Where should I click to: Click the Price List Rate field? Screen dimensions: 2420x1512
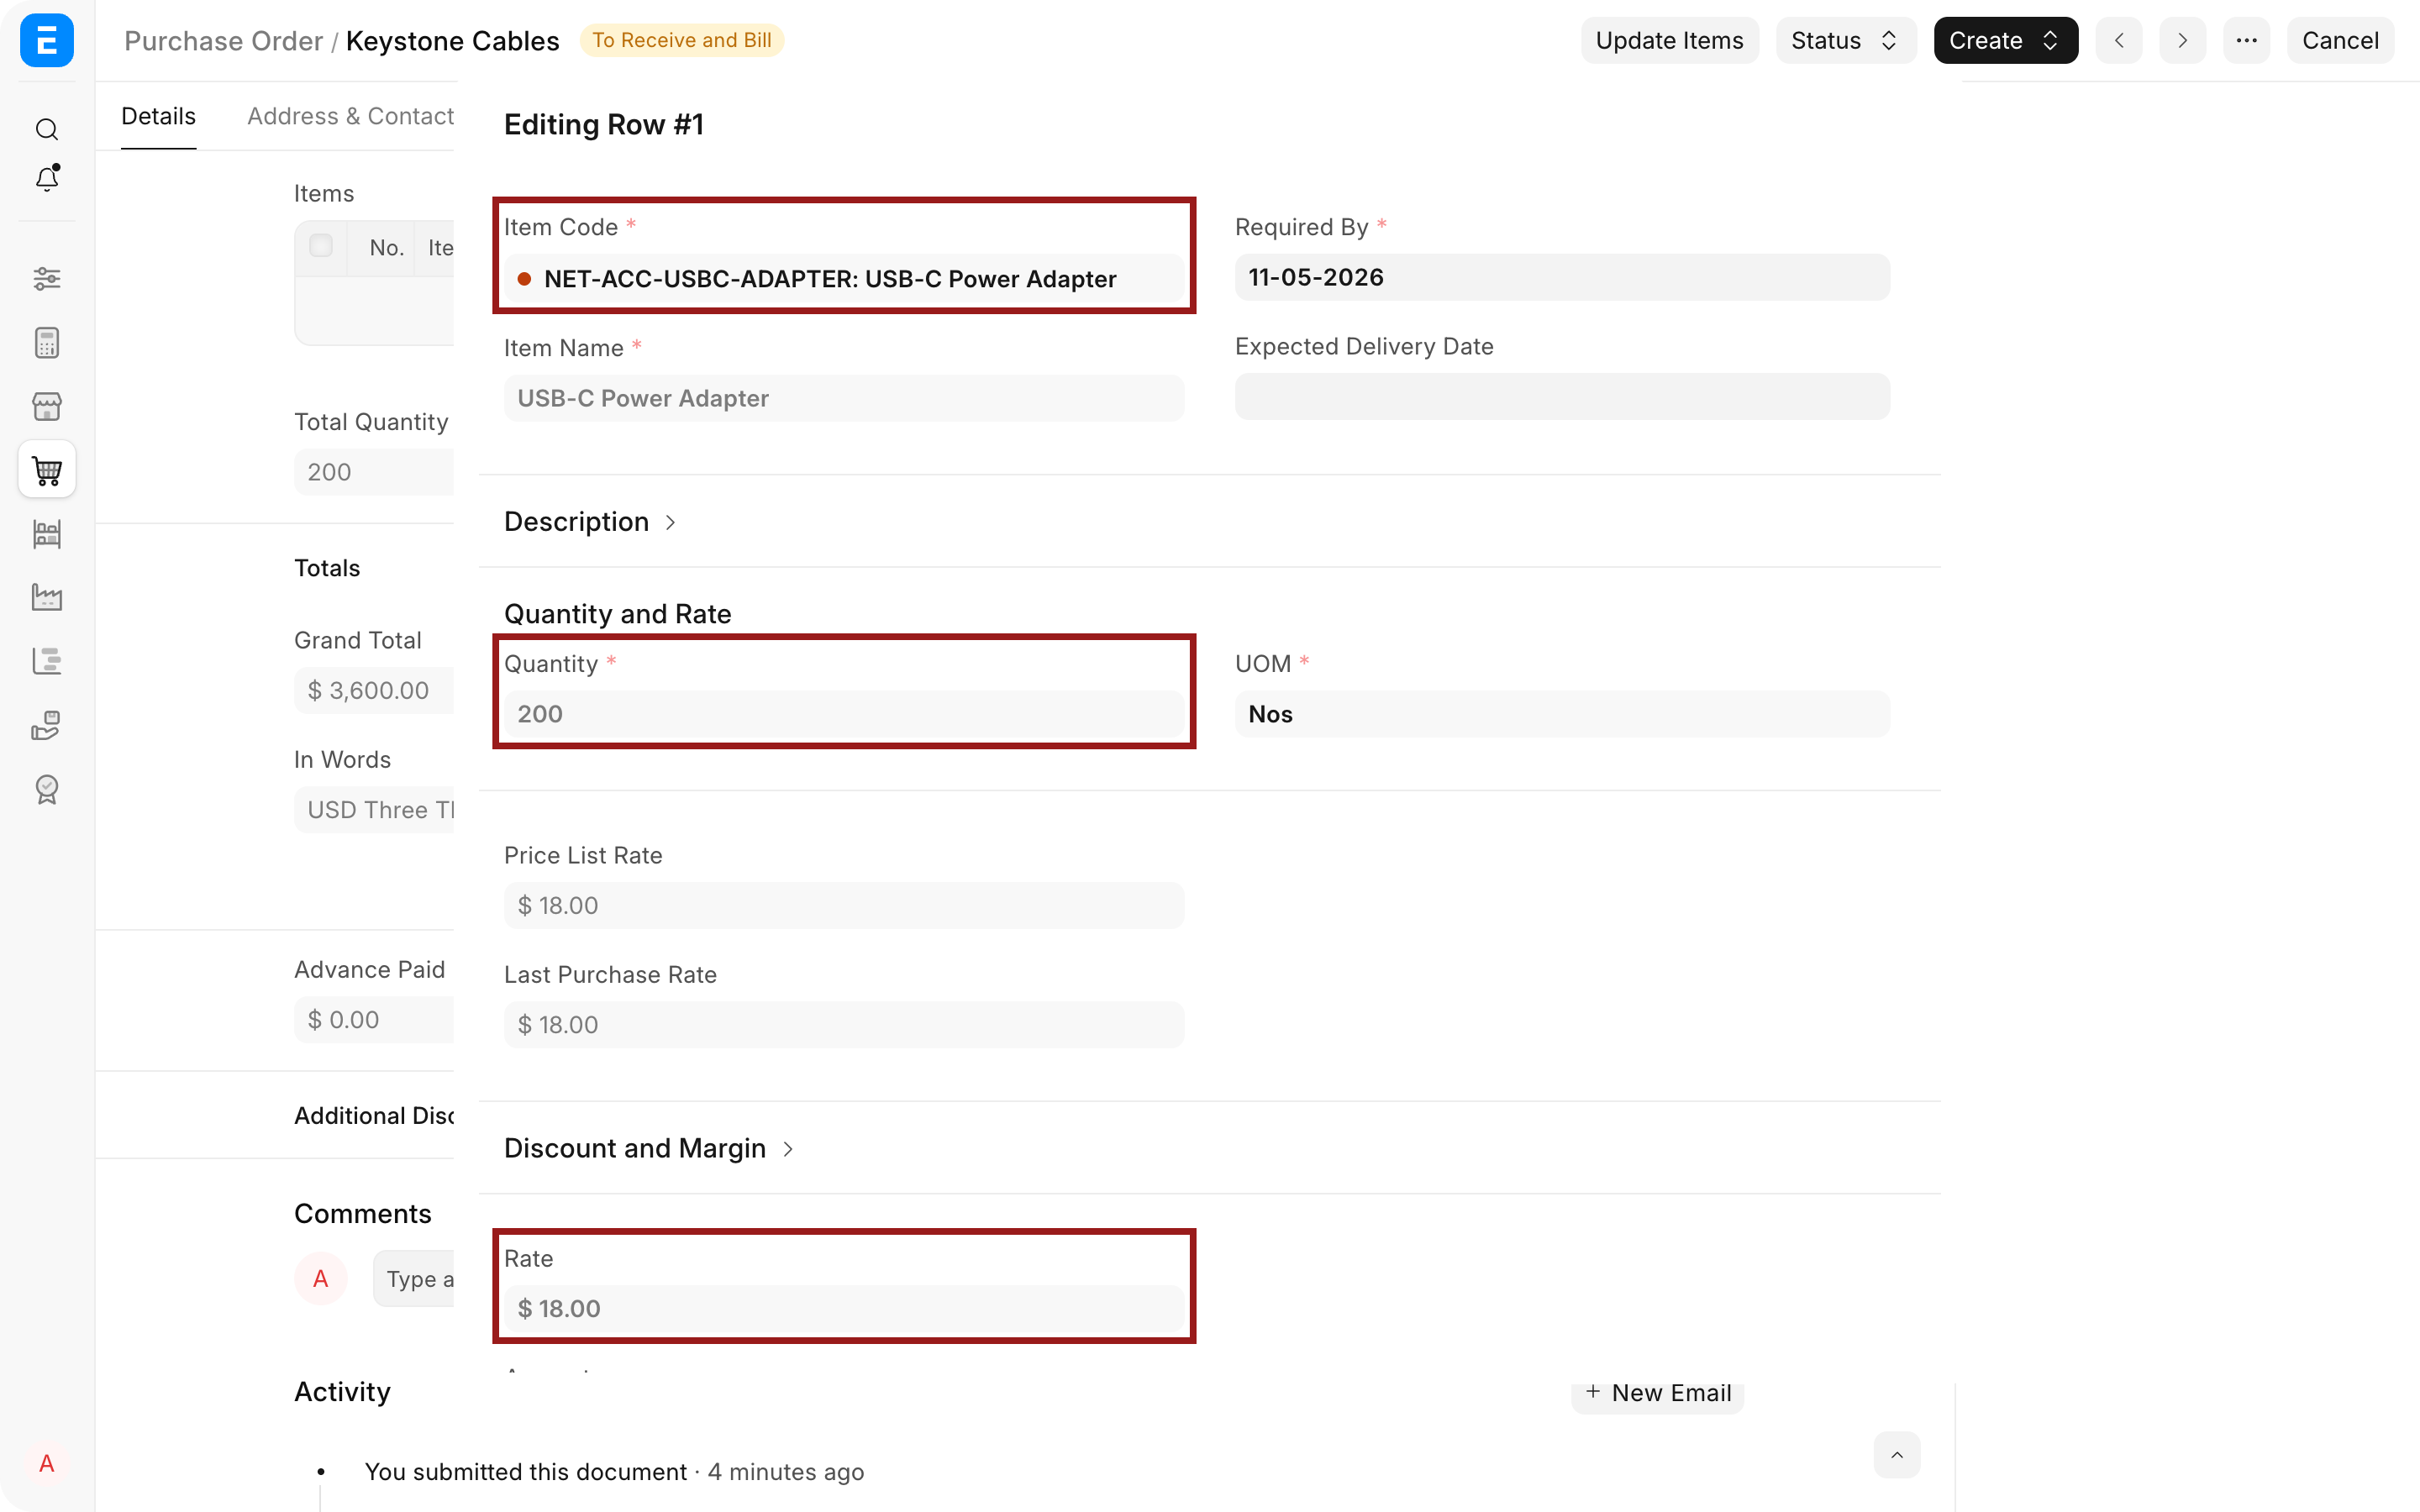[x=844, y=906]
